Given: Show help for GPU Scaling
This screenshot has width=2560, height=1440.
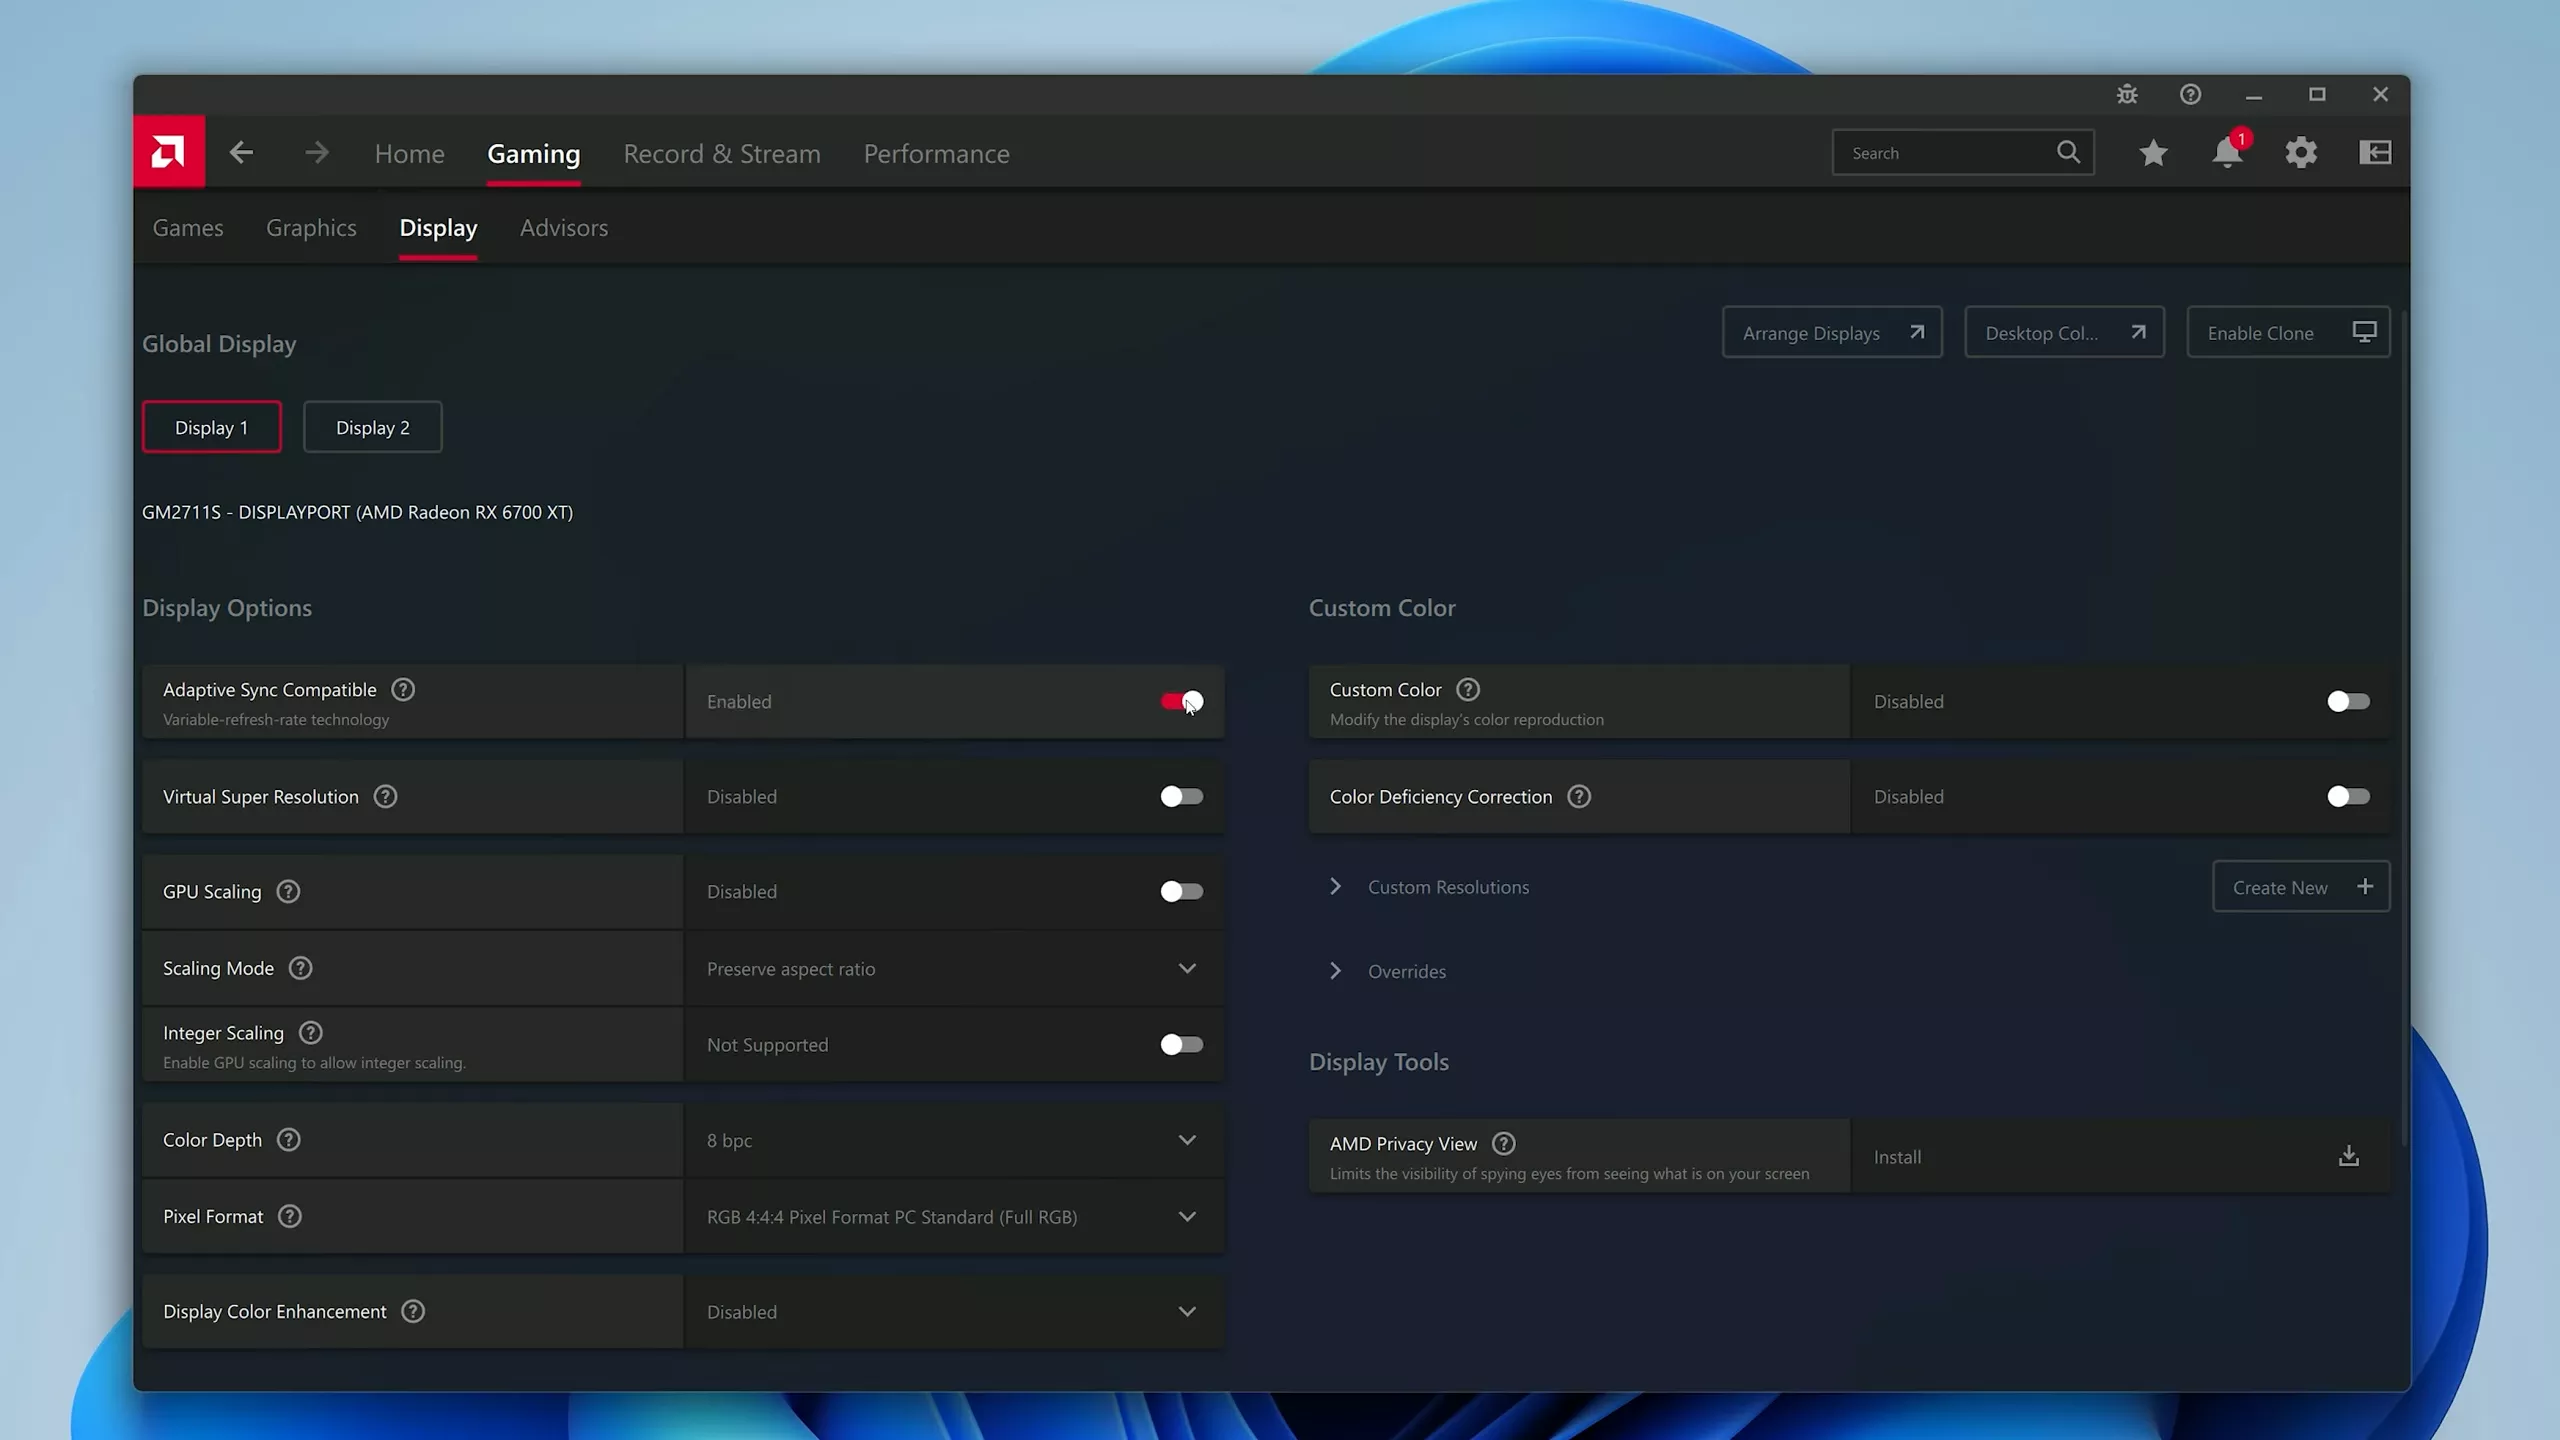Looking at the screenshot, I should click(288, 891).
